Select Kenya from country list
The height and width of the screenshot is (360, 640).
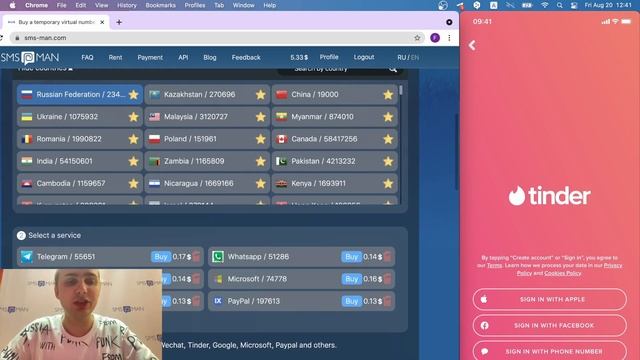pyautogui.click(x=334, y=183)
